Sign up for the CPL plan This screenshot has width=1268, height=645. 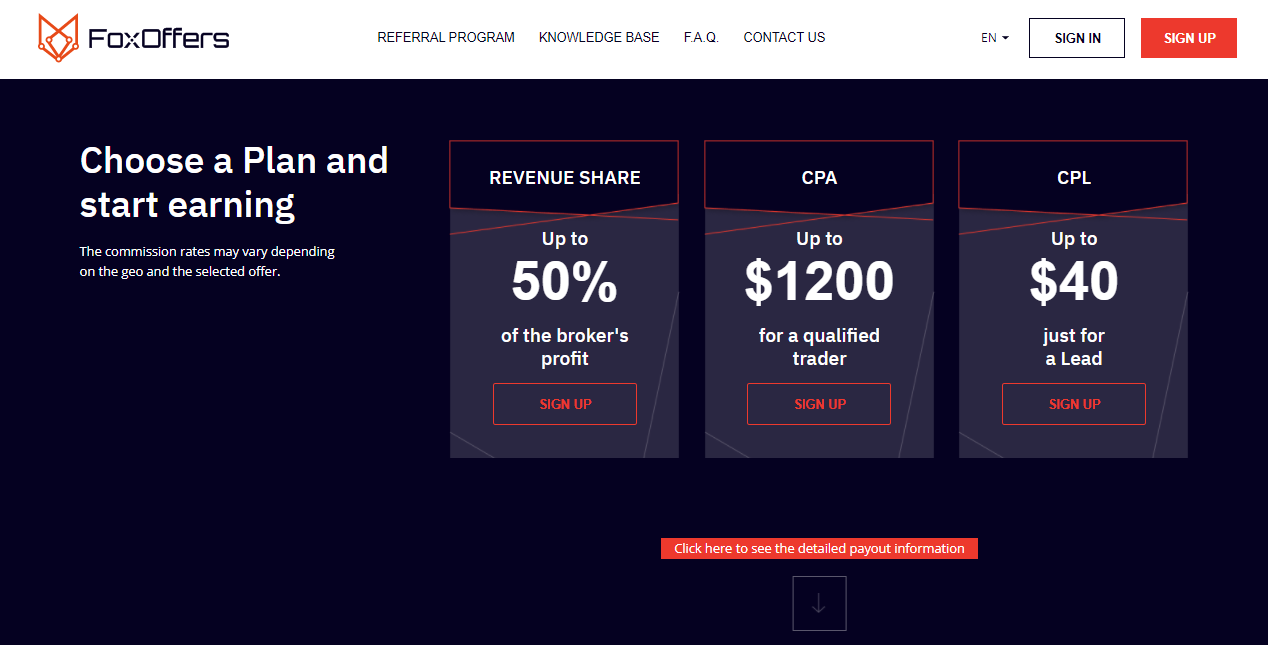[1074, 404]
